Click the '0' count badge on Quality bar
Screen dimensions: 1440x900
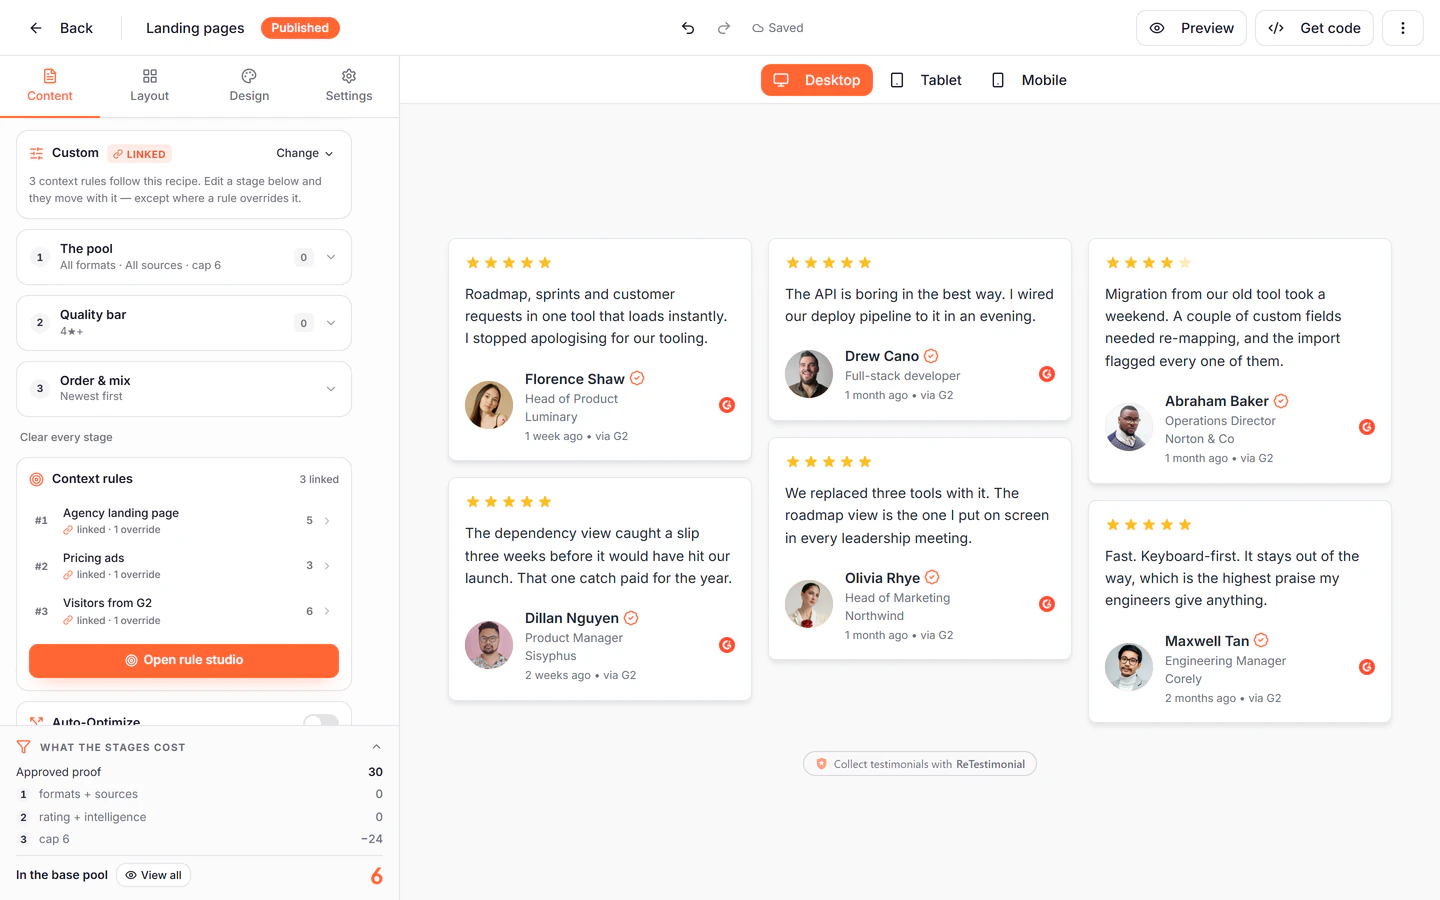point(304,323)
